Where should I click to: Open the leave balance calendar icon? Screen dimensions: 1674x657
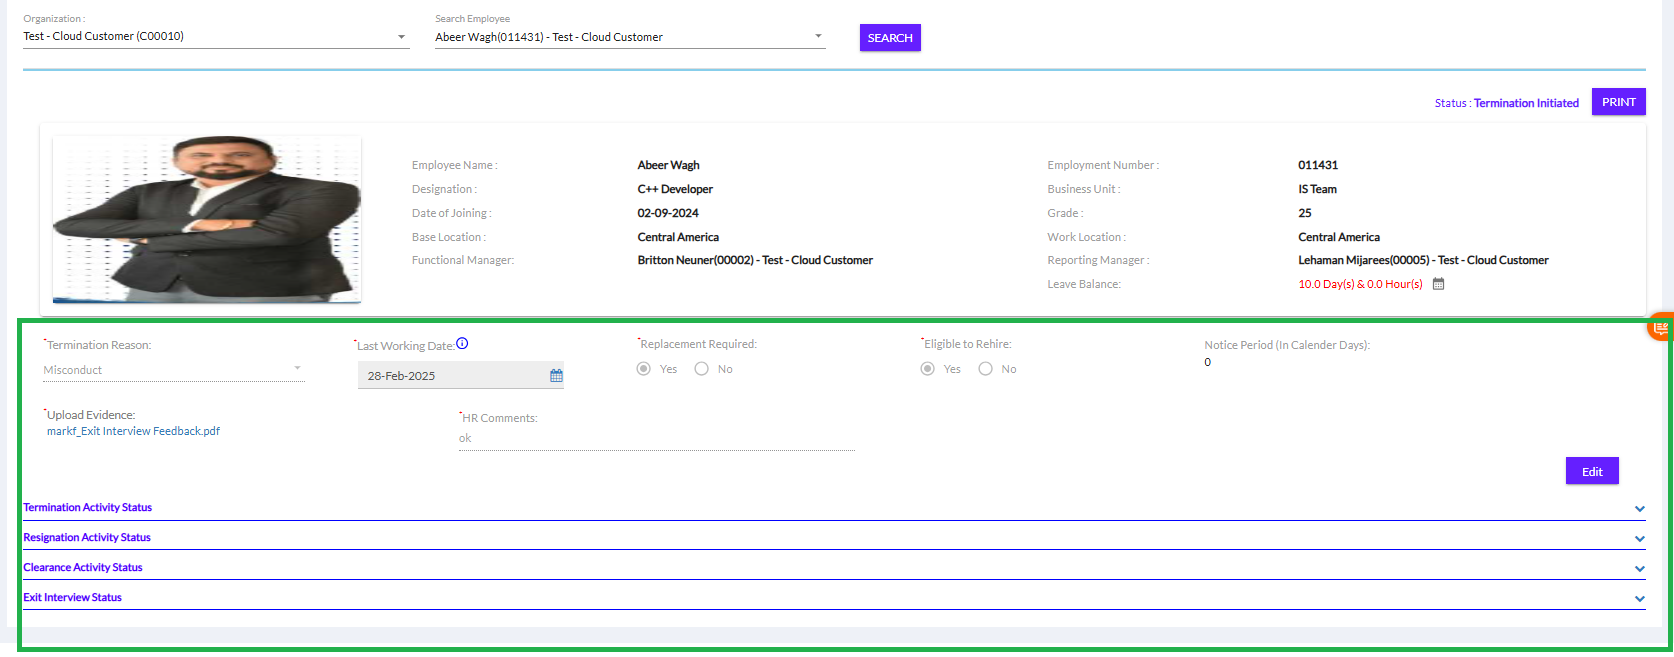(x=1438, y=284)
